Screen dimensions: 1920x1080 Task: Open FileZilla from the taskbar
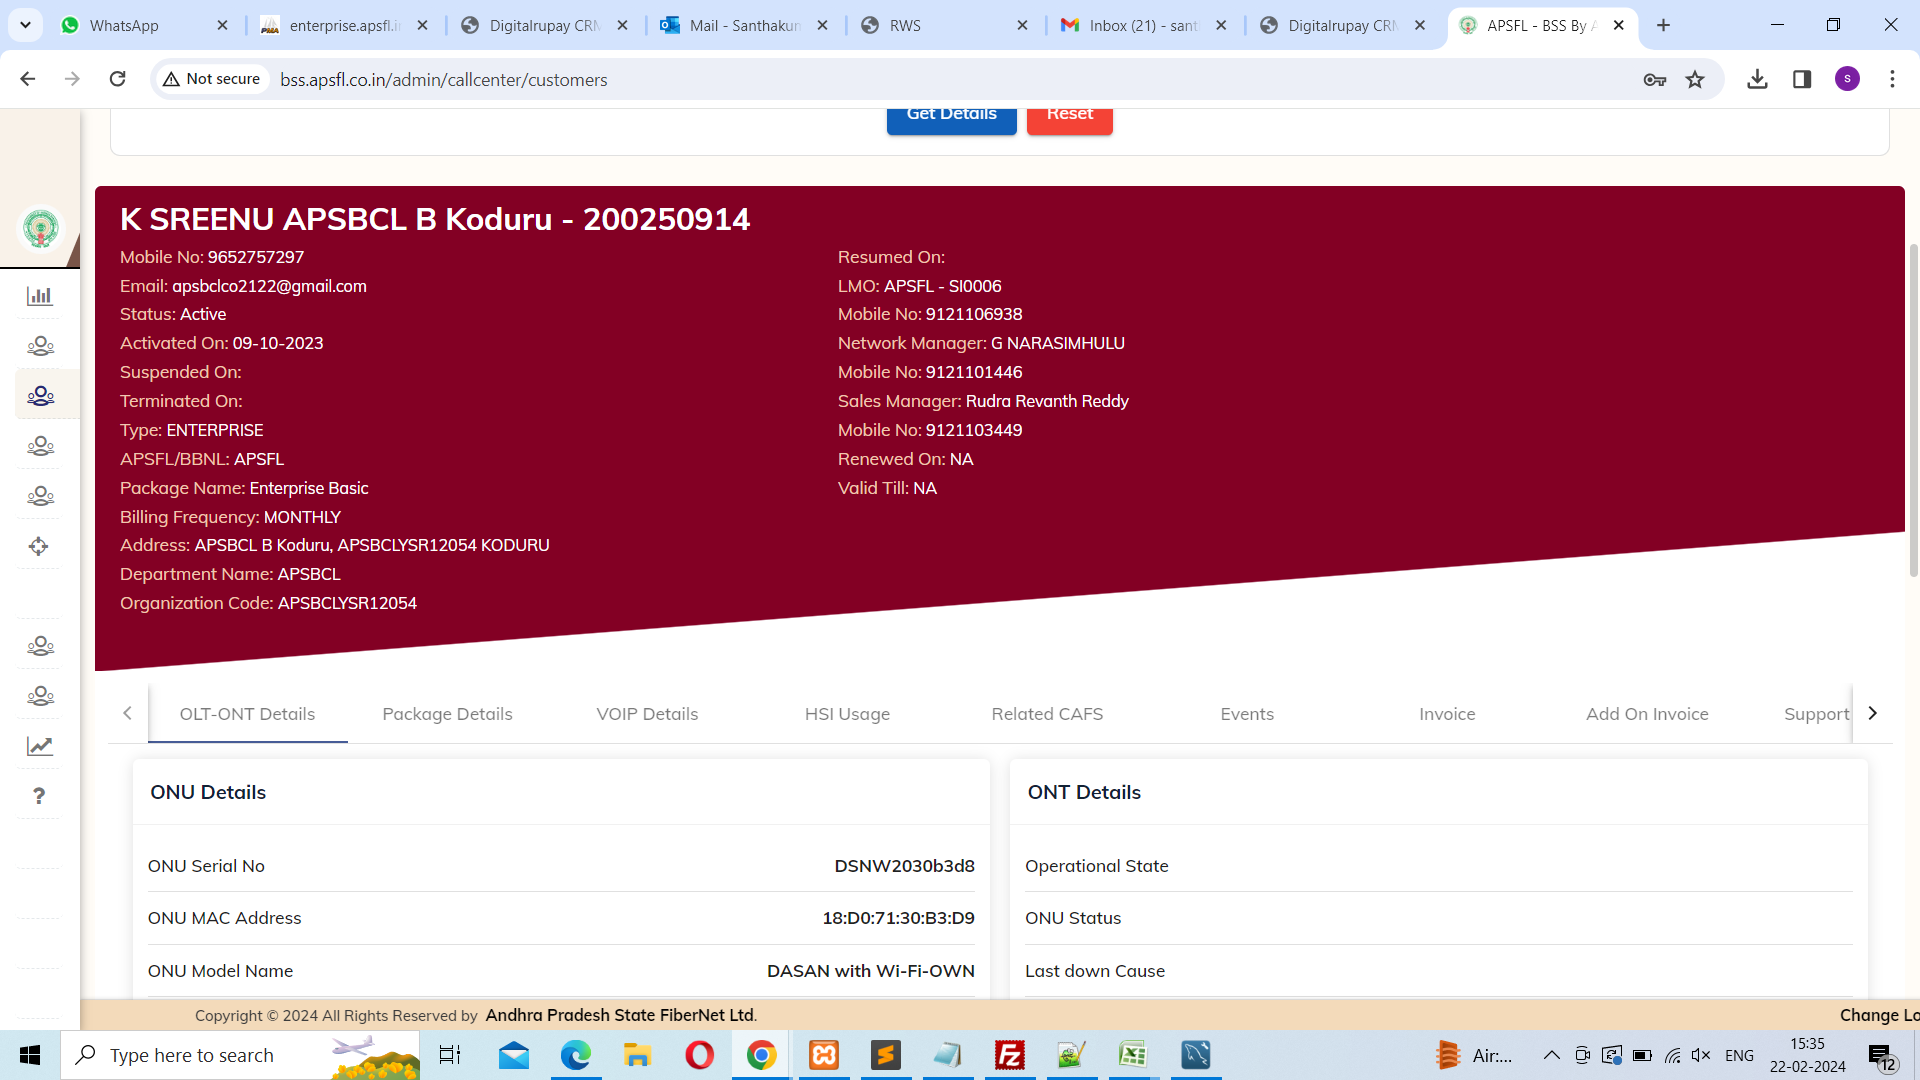(x=1010, y=1055)
